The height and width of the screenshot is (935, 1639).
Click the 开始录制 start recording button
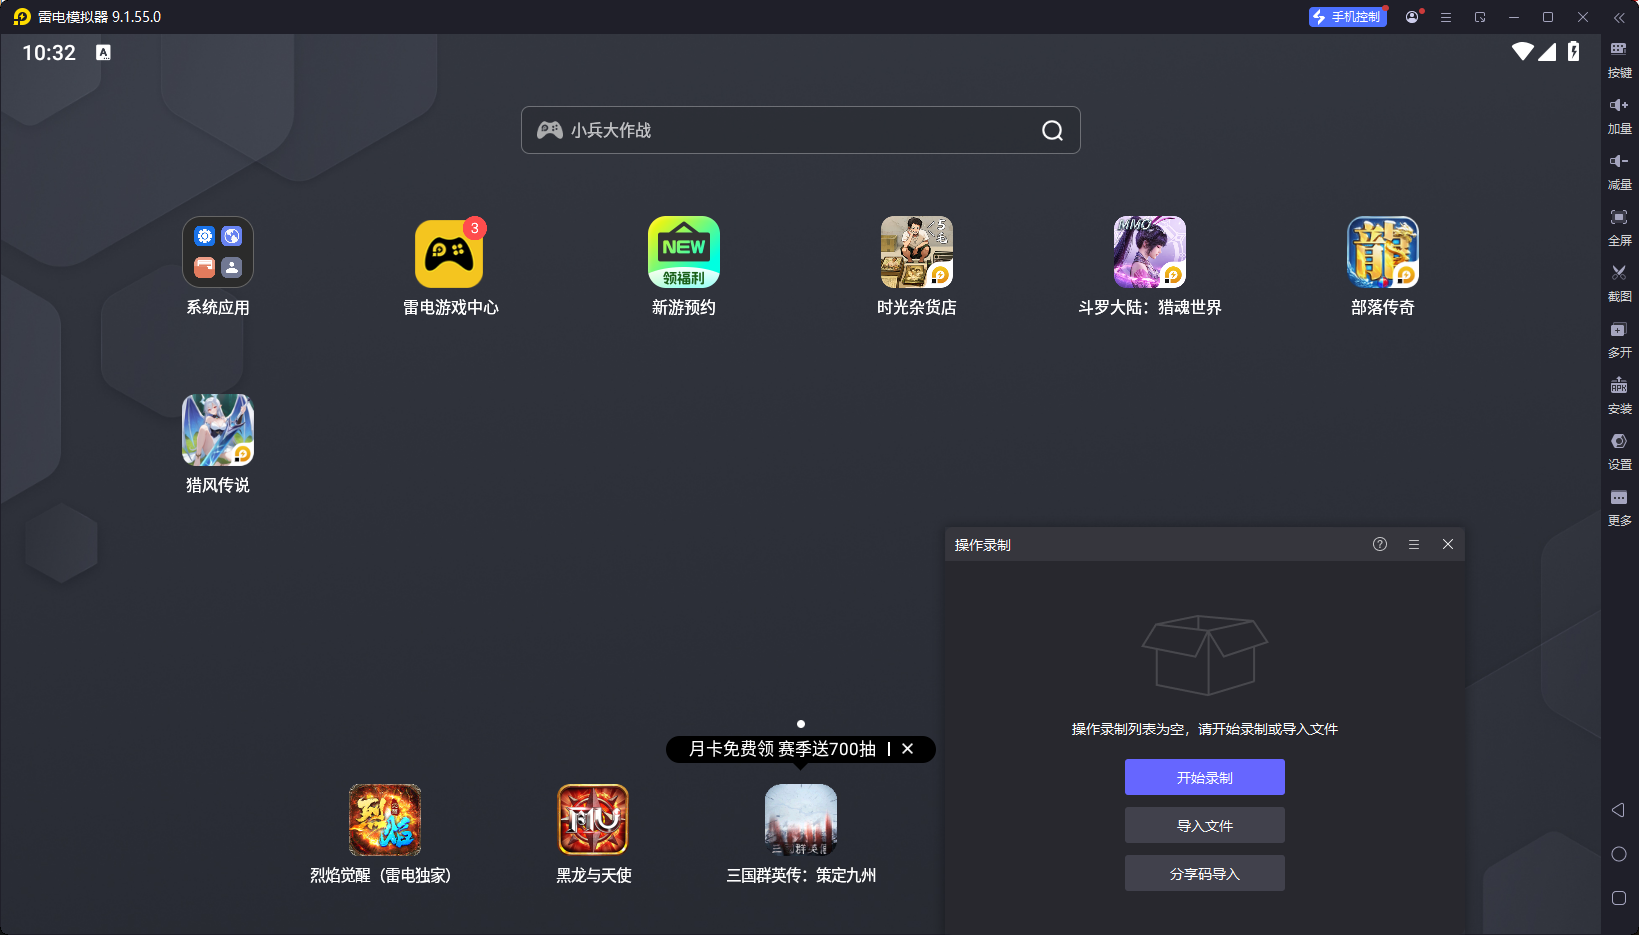click(1204, 777)
